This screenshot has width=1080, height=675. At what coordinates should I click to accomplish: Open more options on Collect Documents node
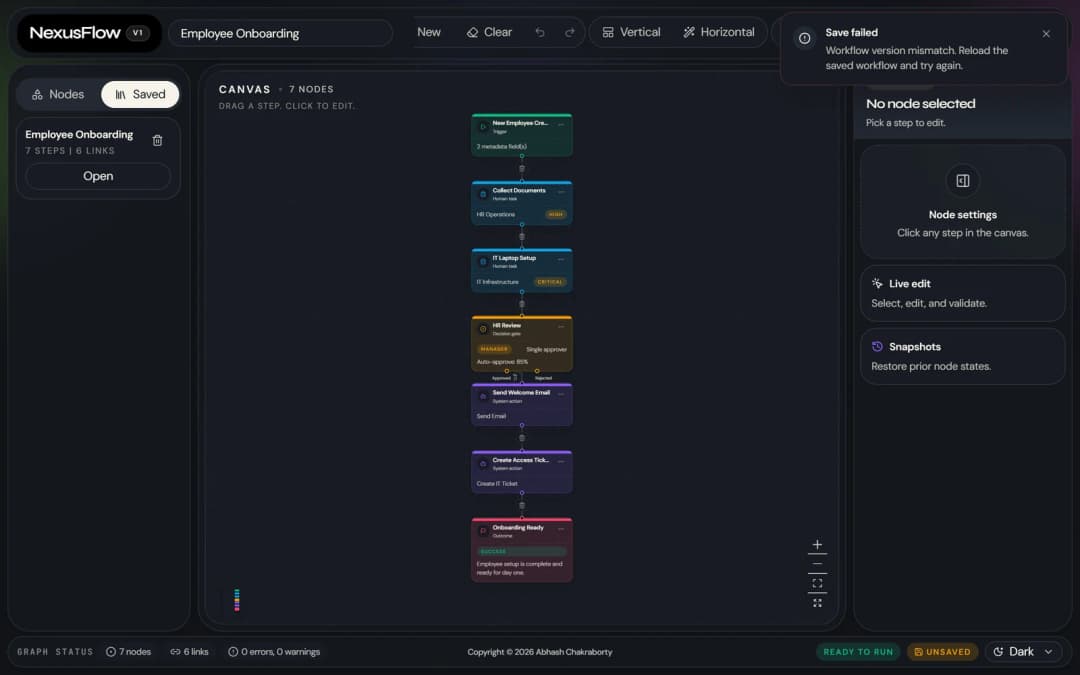pos(561,192)
